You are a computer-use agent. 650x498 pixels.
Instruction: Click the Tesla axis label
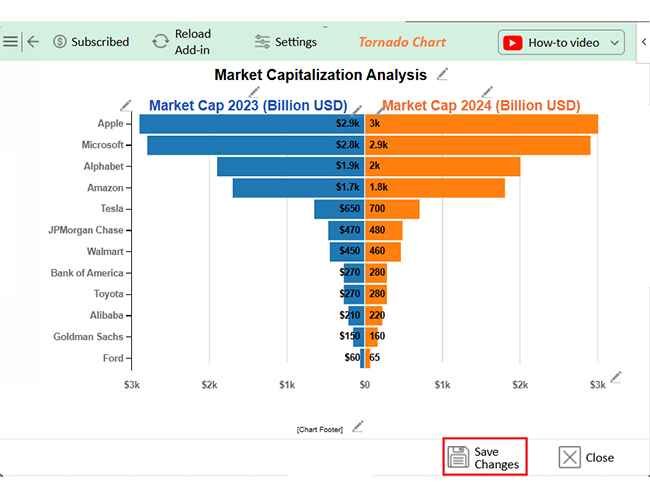pos(112,209)
